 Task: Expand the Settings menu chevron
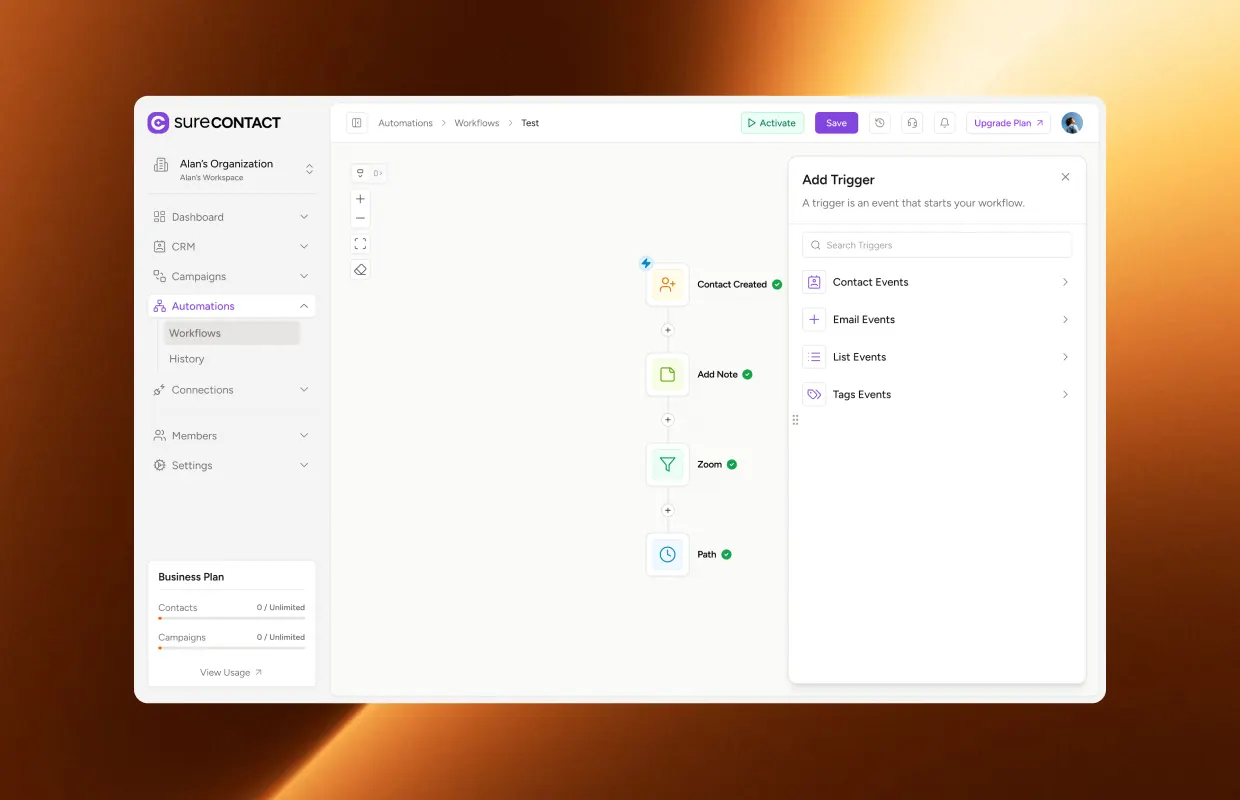click(304, 465)
